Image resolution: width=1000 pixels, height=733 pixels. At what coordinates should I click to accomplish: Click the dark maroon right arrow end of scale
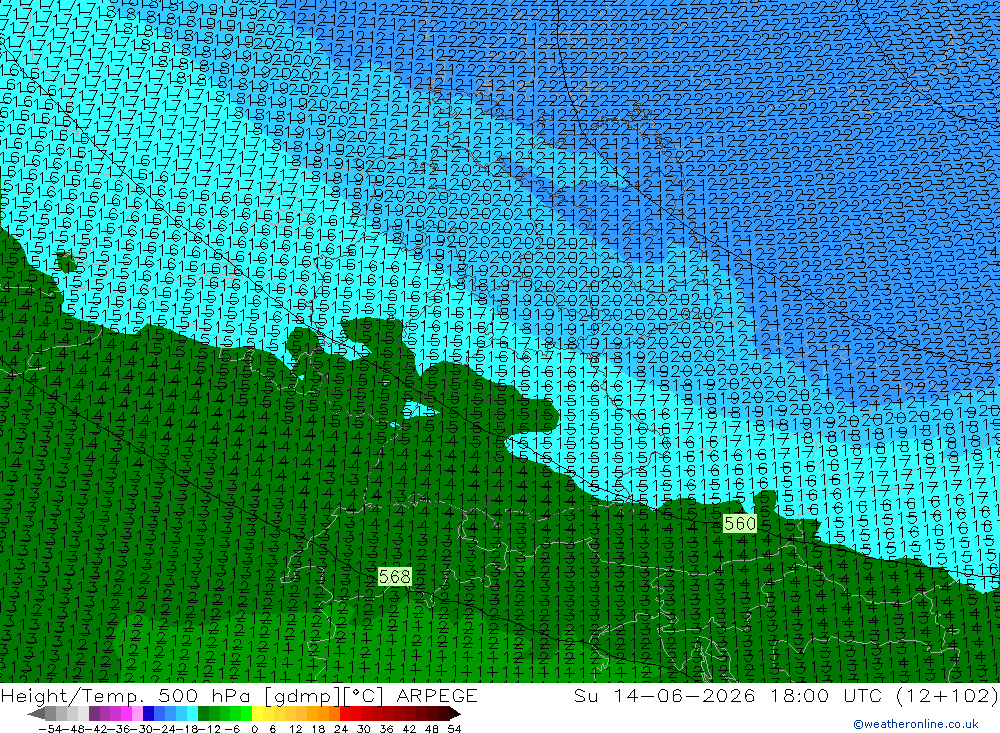(x=455, y=713)
